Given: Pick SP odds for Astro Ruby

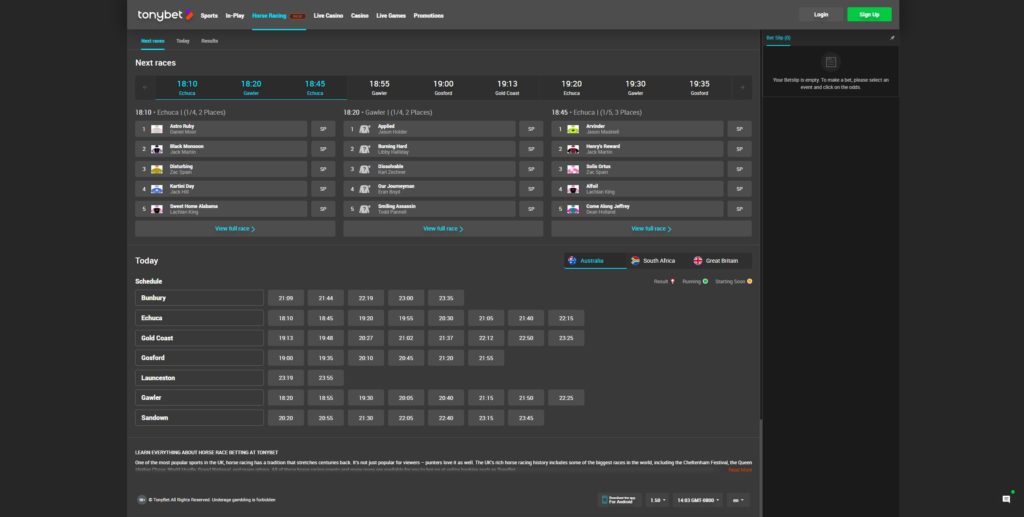Looking at the screenshot, I should (x=323, y=129).
